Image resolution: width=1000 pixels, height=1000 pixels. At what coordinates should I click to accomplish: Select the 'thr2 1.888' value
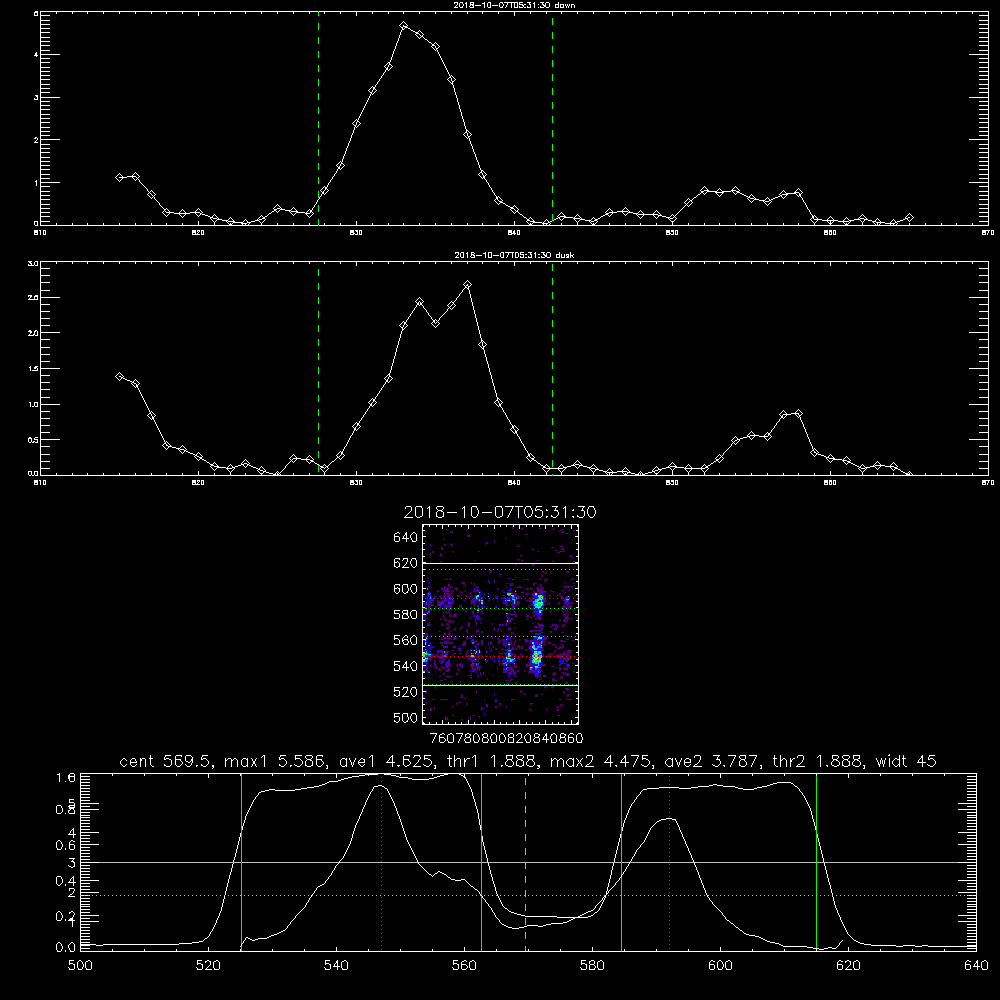point(818,761)
